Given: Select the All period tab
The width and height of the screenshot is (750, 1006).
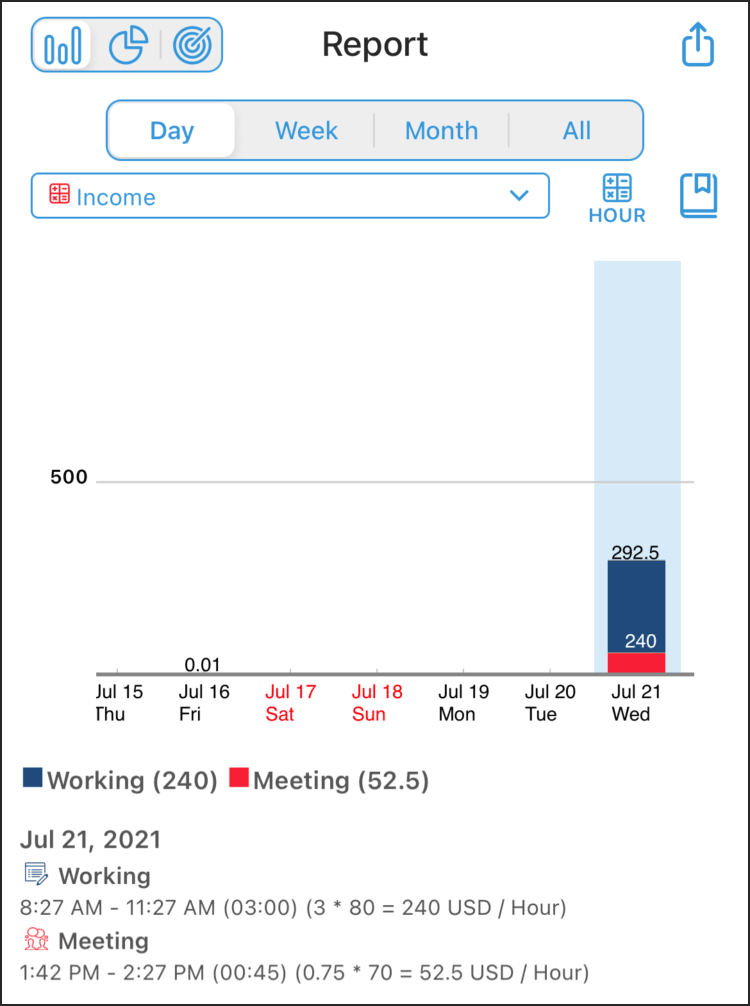Looking at the screenshot, I should click(x=576, y=131).
